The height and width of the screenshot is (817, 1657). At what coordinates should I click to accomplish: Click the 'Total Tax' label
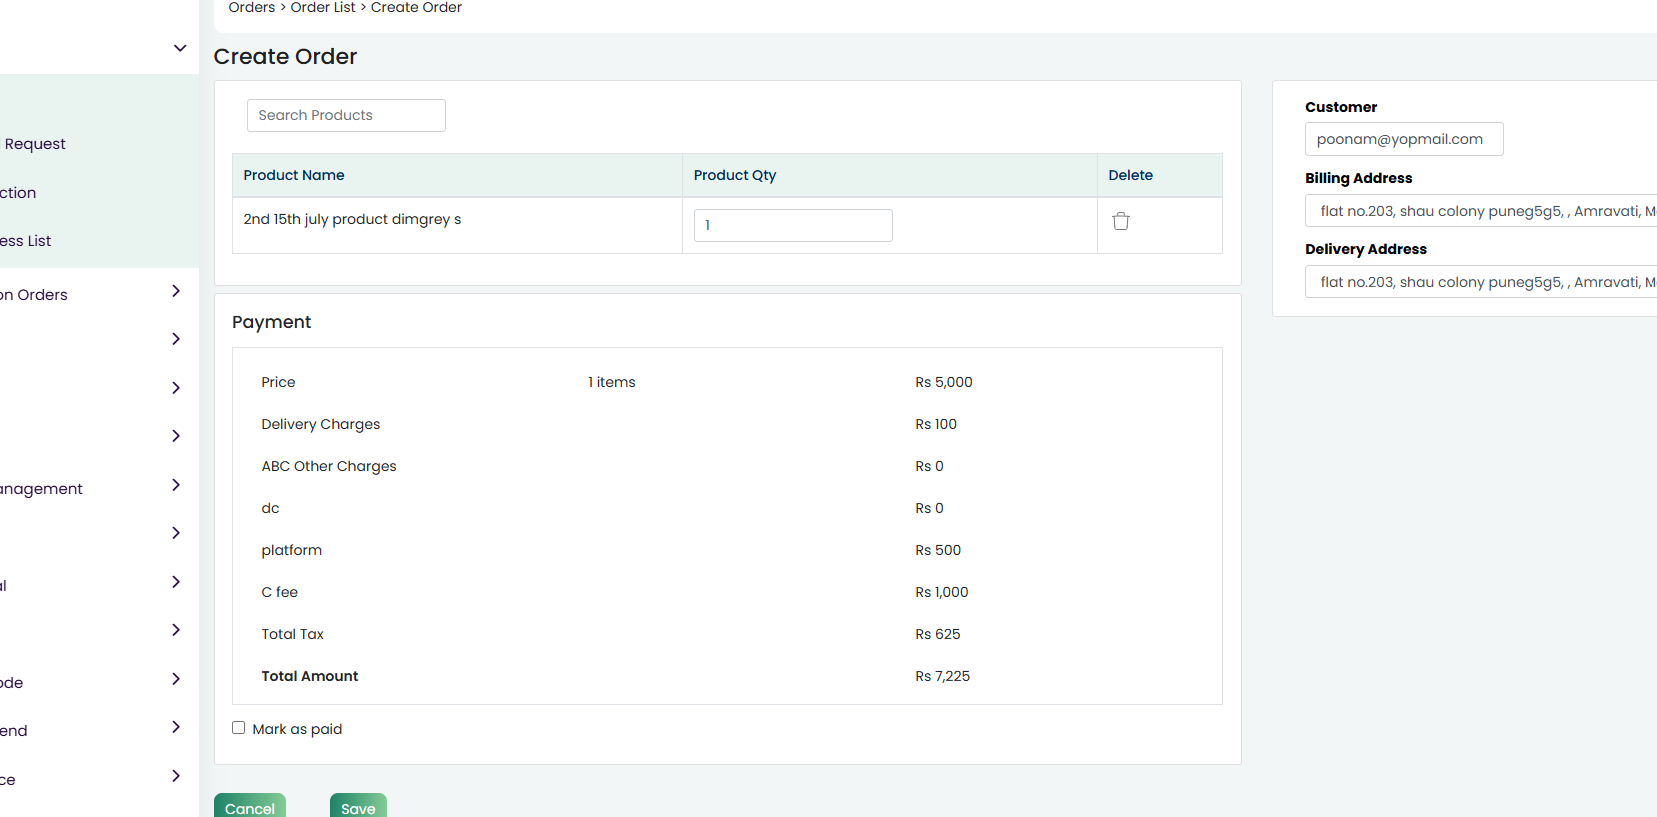click(x=293, y=634)
